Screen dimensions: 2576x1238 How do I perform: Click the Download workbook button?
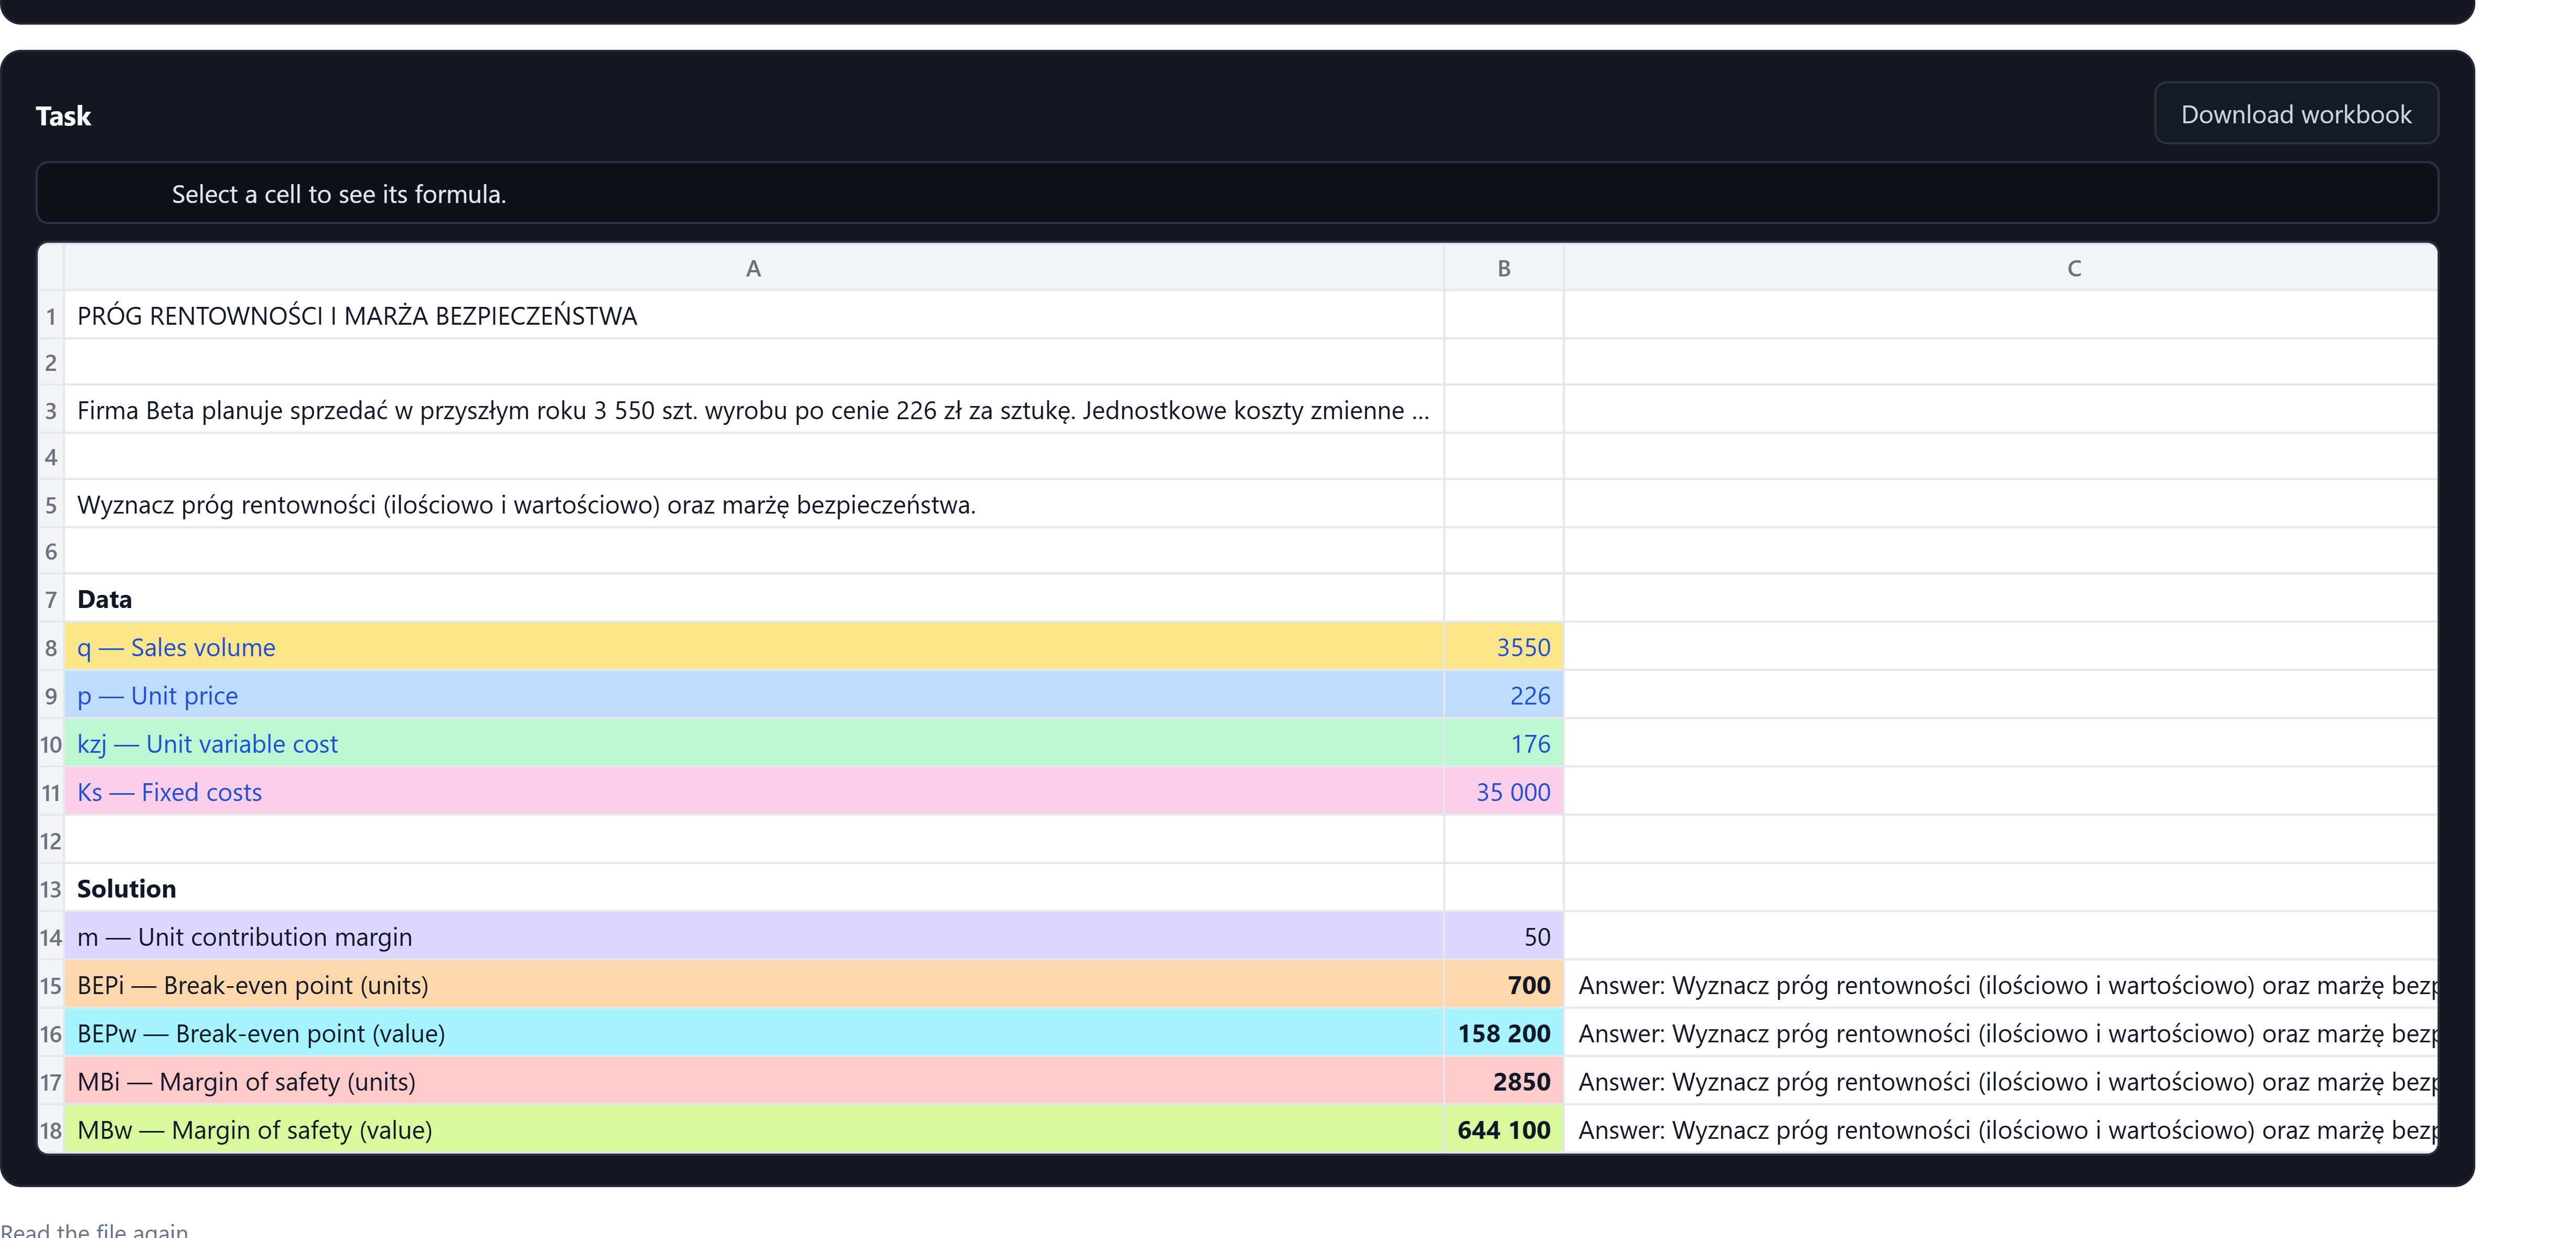2295,114
